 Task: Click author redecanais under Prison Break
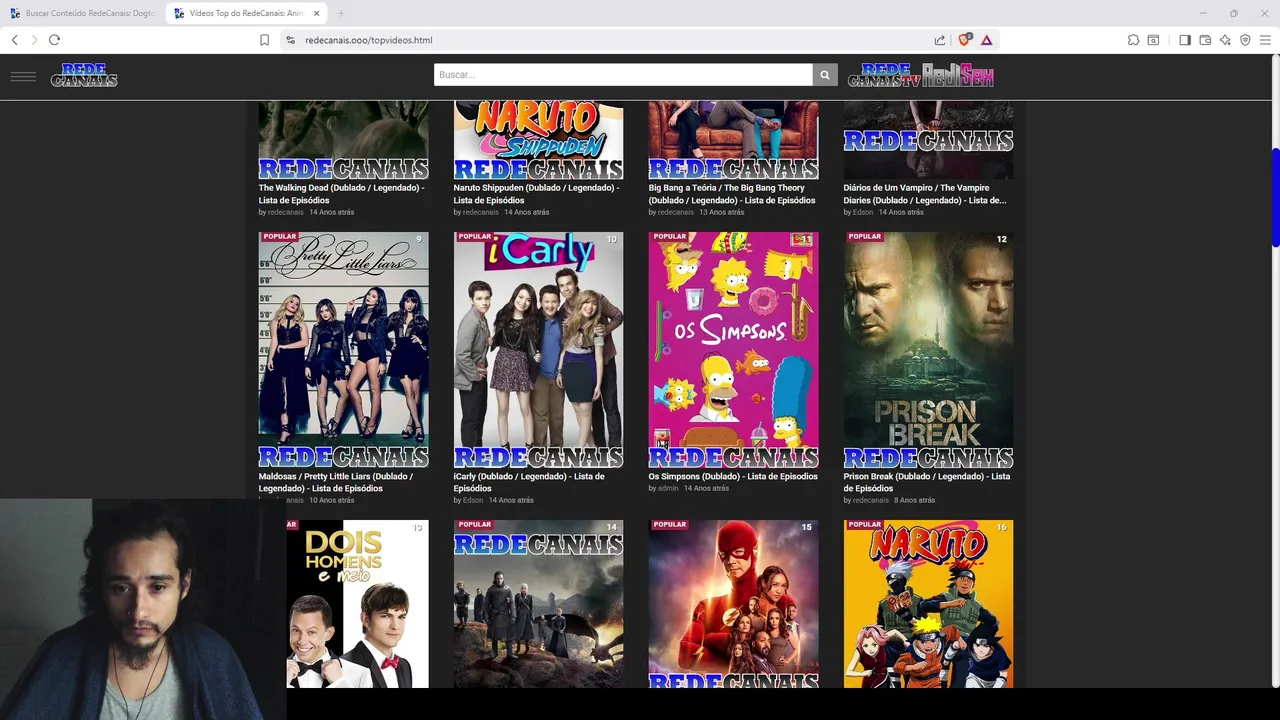coord(871,500)
